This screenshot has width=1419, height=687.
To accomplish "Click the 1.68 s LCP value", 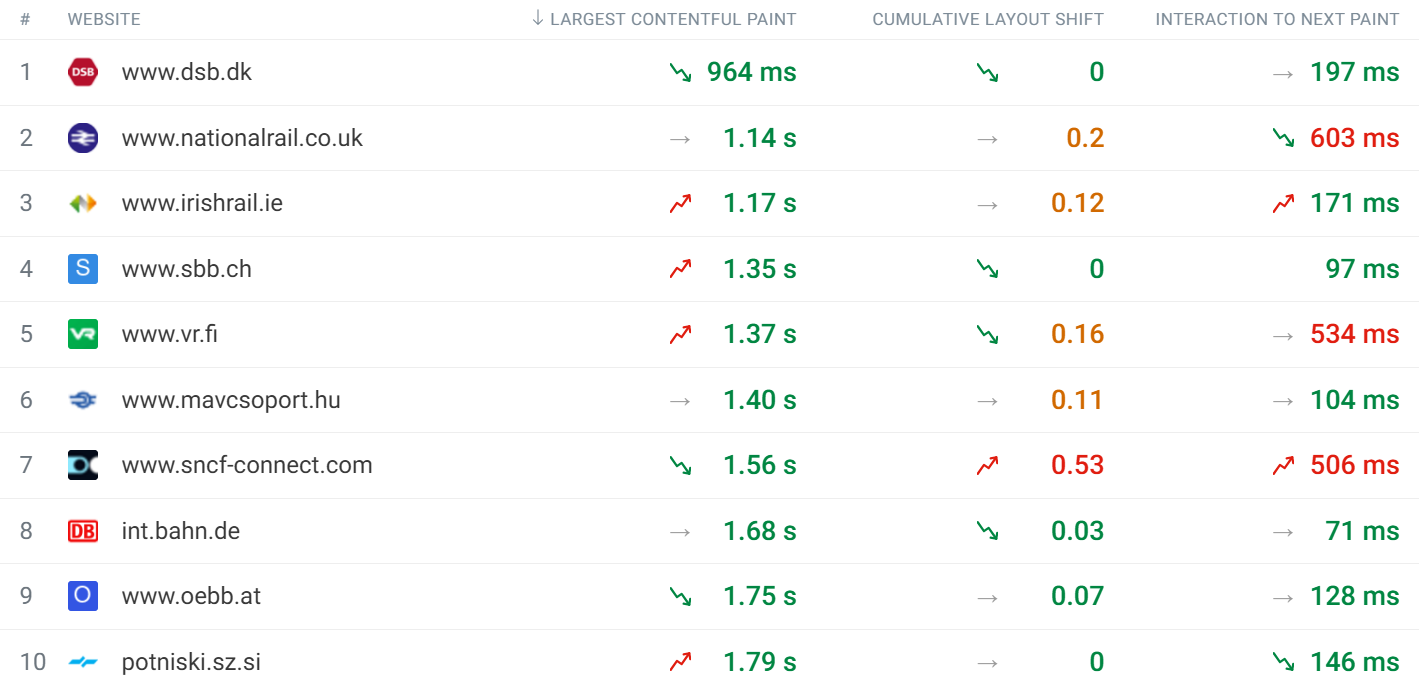I will 760,531.
